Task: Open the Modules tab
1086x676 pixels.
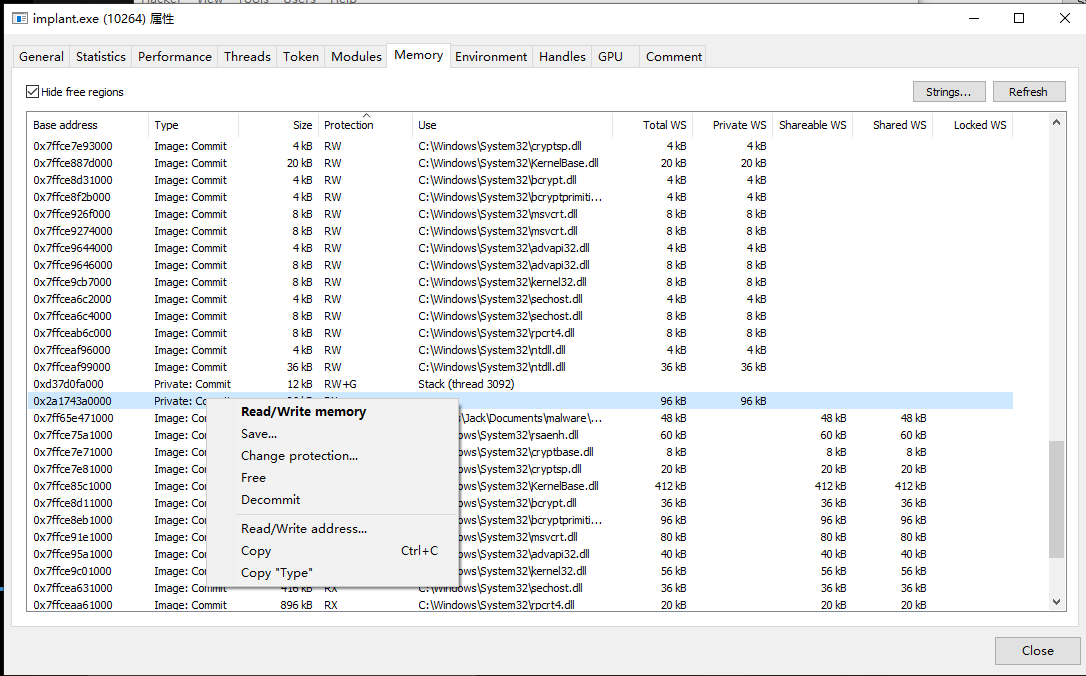Action: pos(356,57)
